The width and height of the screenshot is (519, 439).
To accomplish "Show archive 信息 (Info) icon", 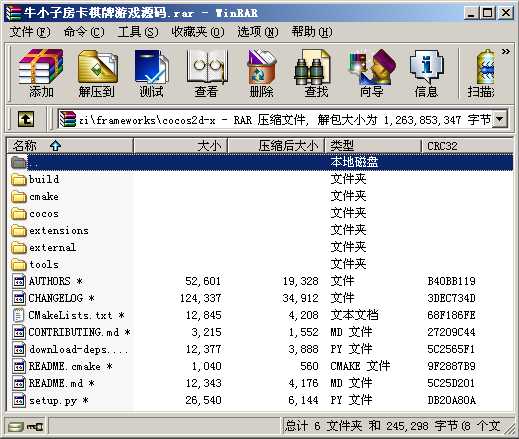I will click(x=426, y=73).
